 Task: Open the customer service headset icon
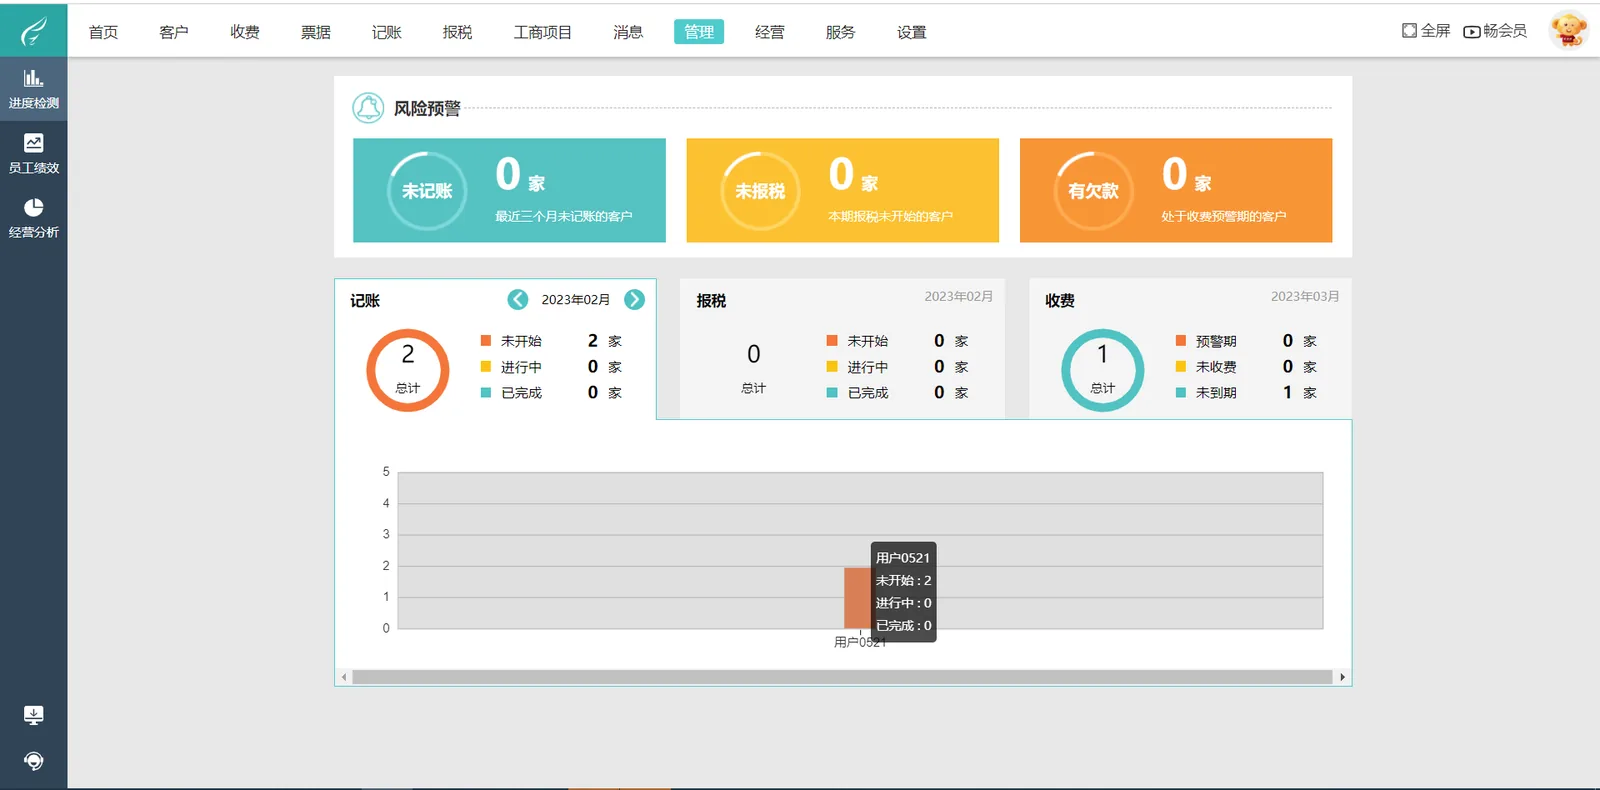[33, 761]
